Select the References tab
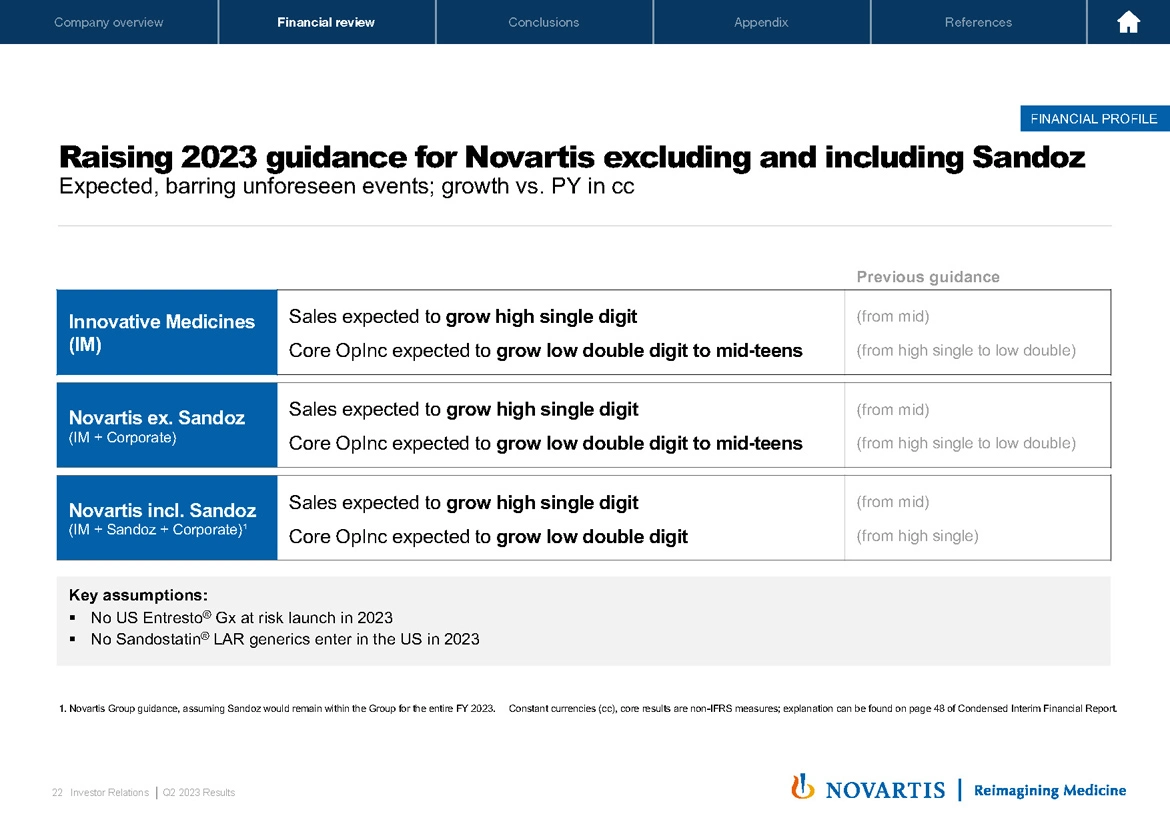1170x828 pixels. 978,22
